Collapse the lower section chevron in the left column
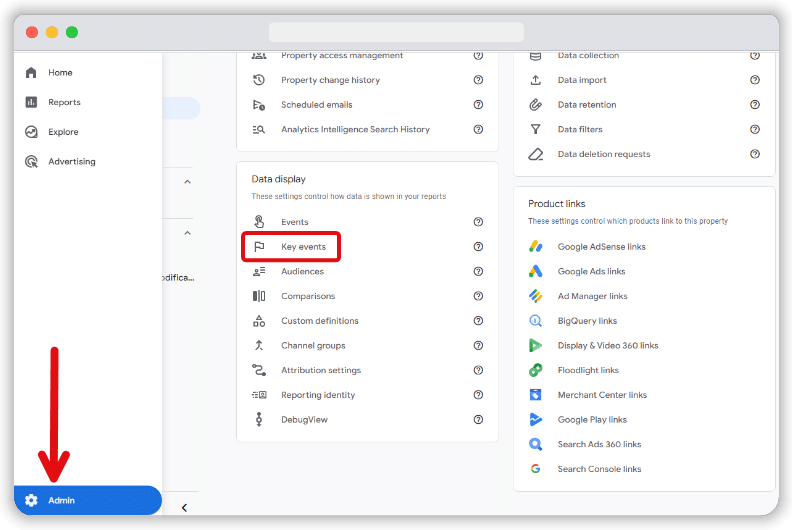Image resolution: width=792 pixels, height=530 pixels. coord(187,233)
